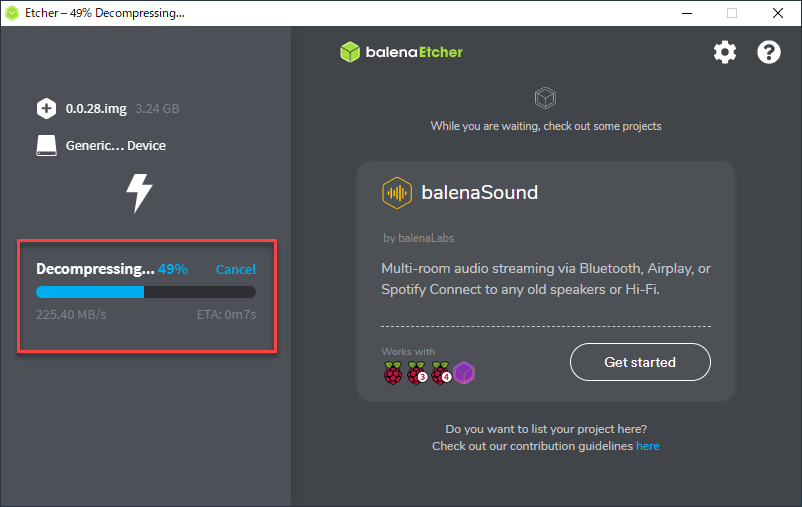Open the contribution guidelines 'here' link
This screenshot has width=802, height=507.
click(648, 446)
